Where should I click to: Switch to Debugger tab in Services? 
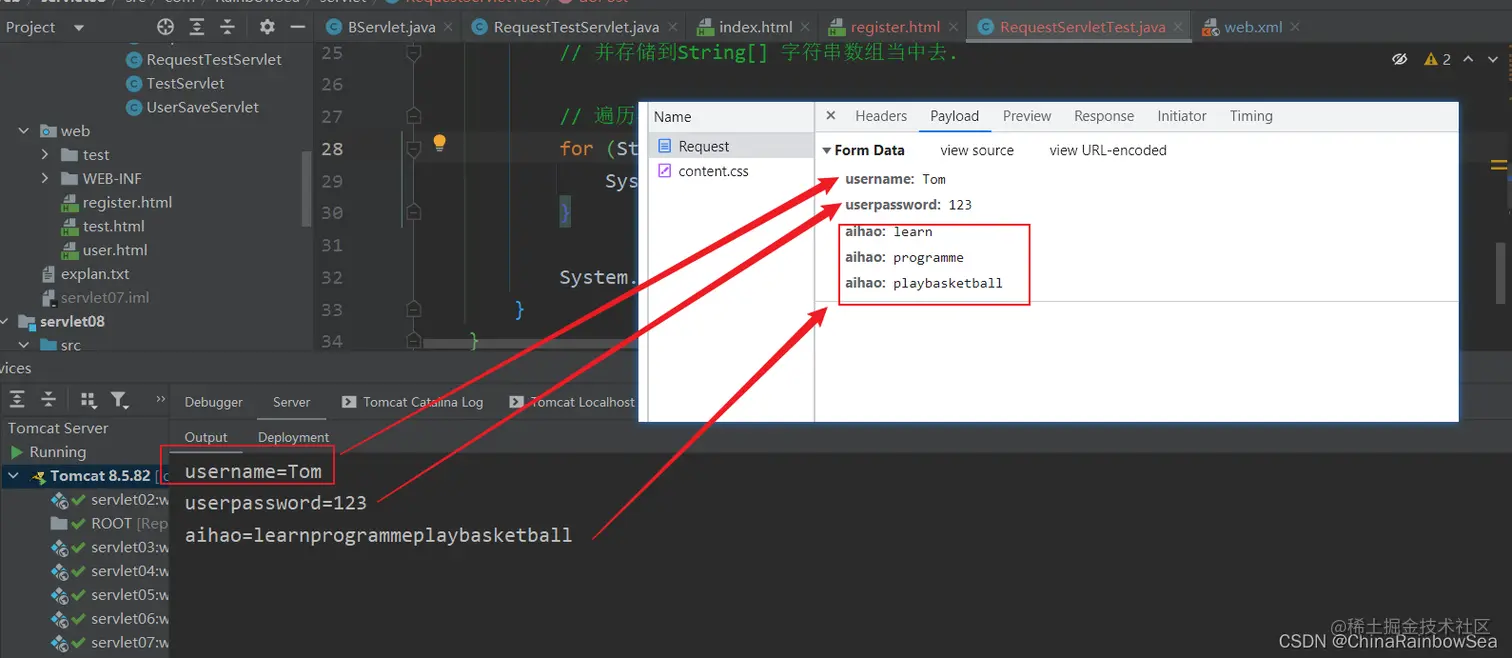(x=214, y=402)
